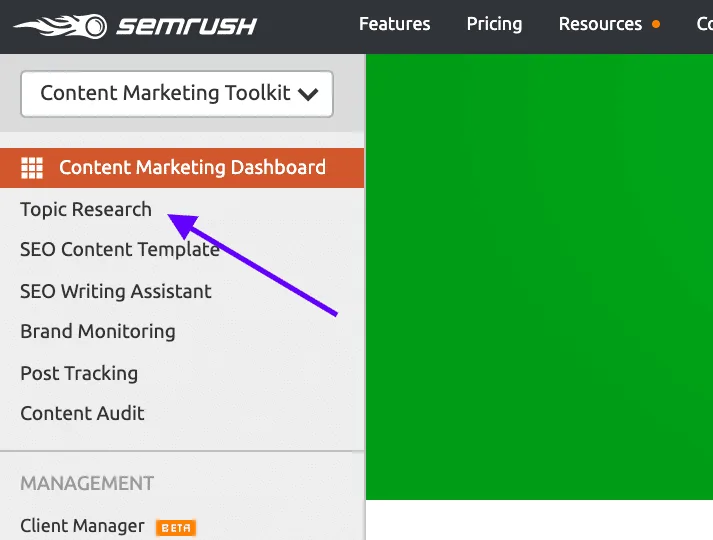713x540 pixels.
Task: Click the MANAGEMENT section heading
Action: pyautogui.click(x=87, y=483)
